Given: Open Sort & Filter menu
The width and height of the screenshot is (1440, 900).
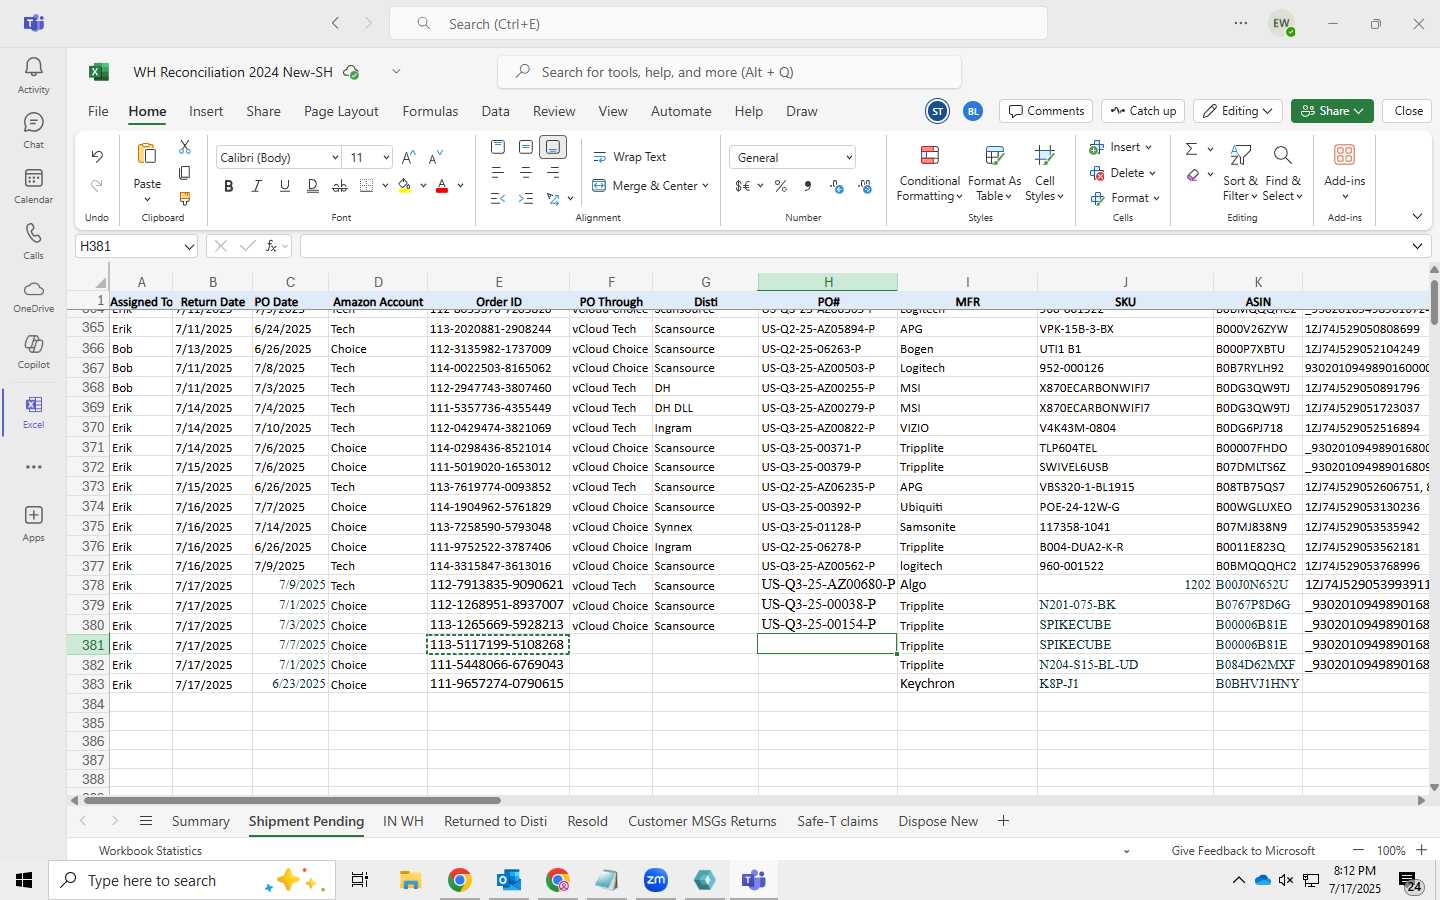Looking at the screenshot, I should coord(1240,172).
